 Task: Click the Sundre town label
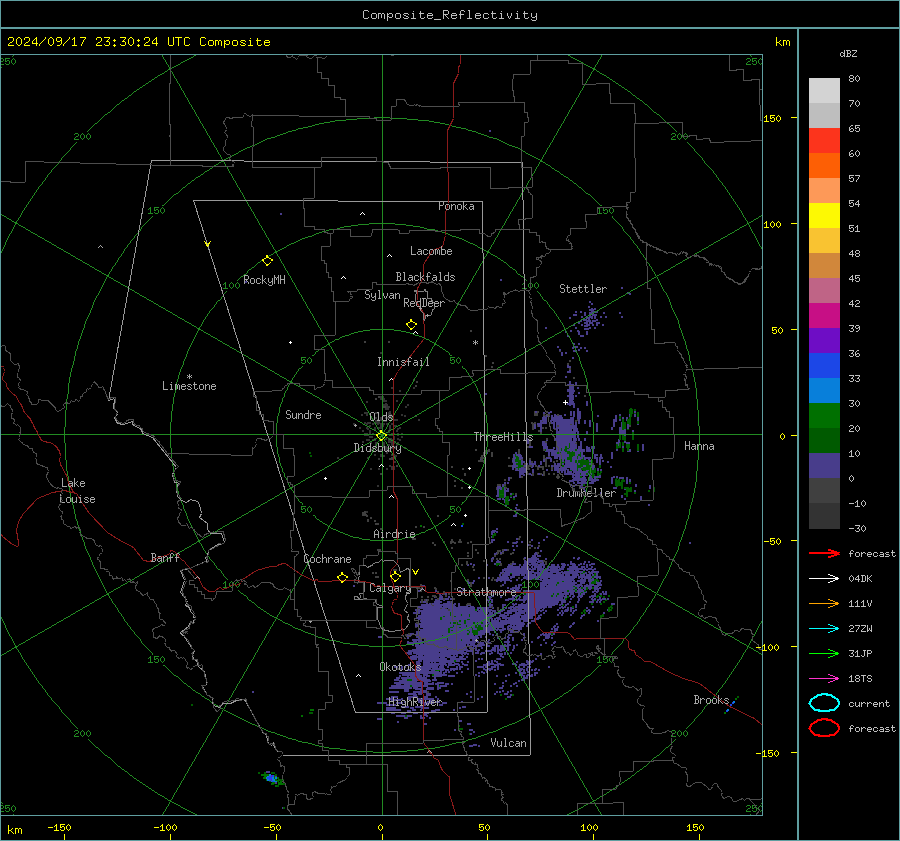pyautogui.click(x=303, y=415)
